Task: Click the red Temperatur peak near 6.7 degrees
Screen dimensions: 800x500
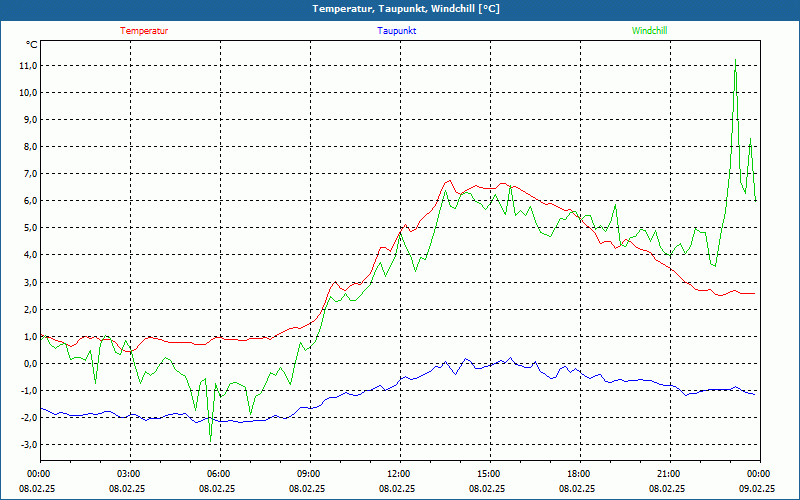Action: (450, 181)
